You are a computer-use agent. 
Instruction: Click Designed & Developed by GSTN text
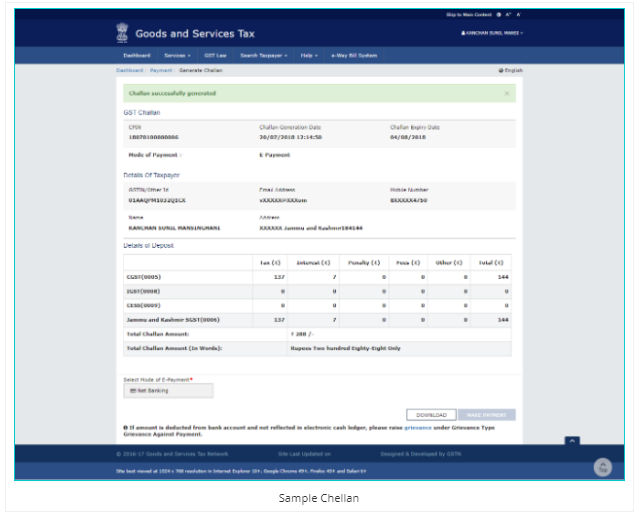(x=421, y=454)
